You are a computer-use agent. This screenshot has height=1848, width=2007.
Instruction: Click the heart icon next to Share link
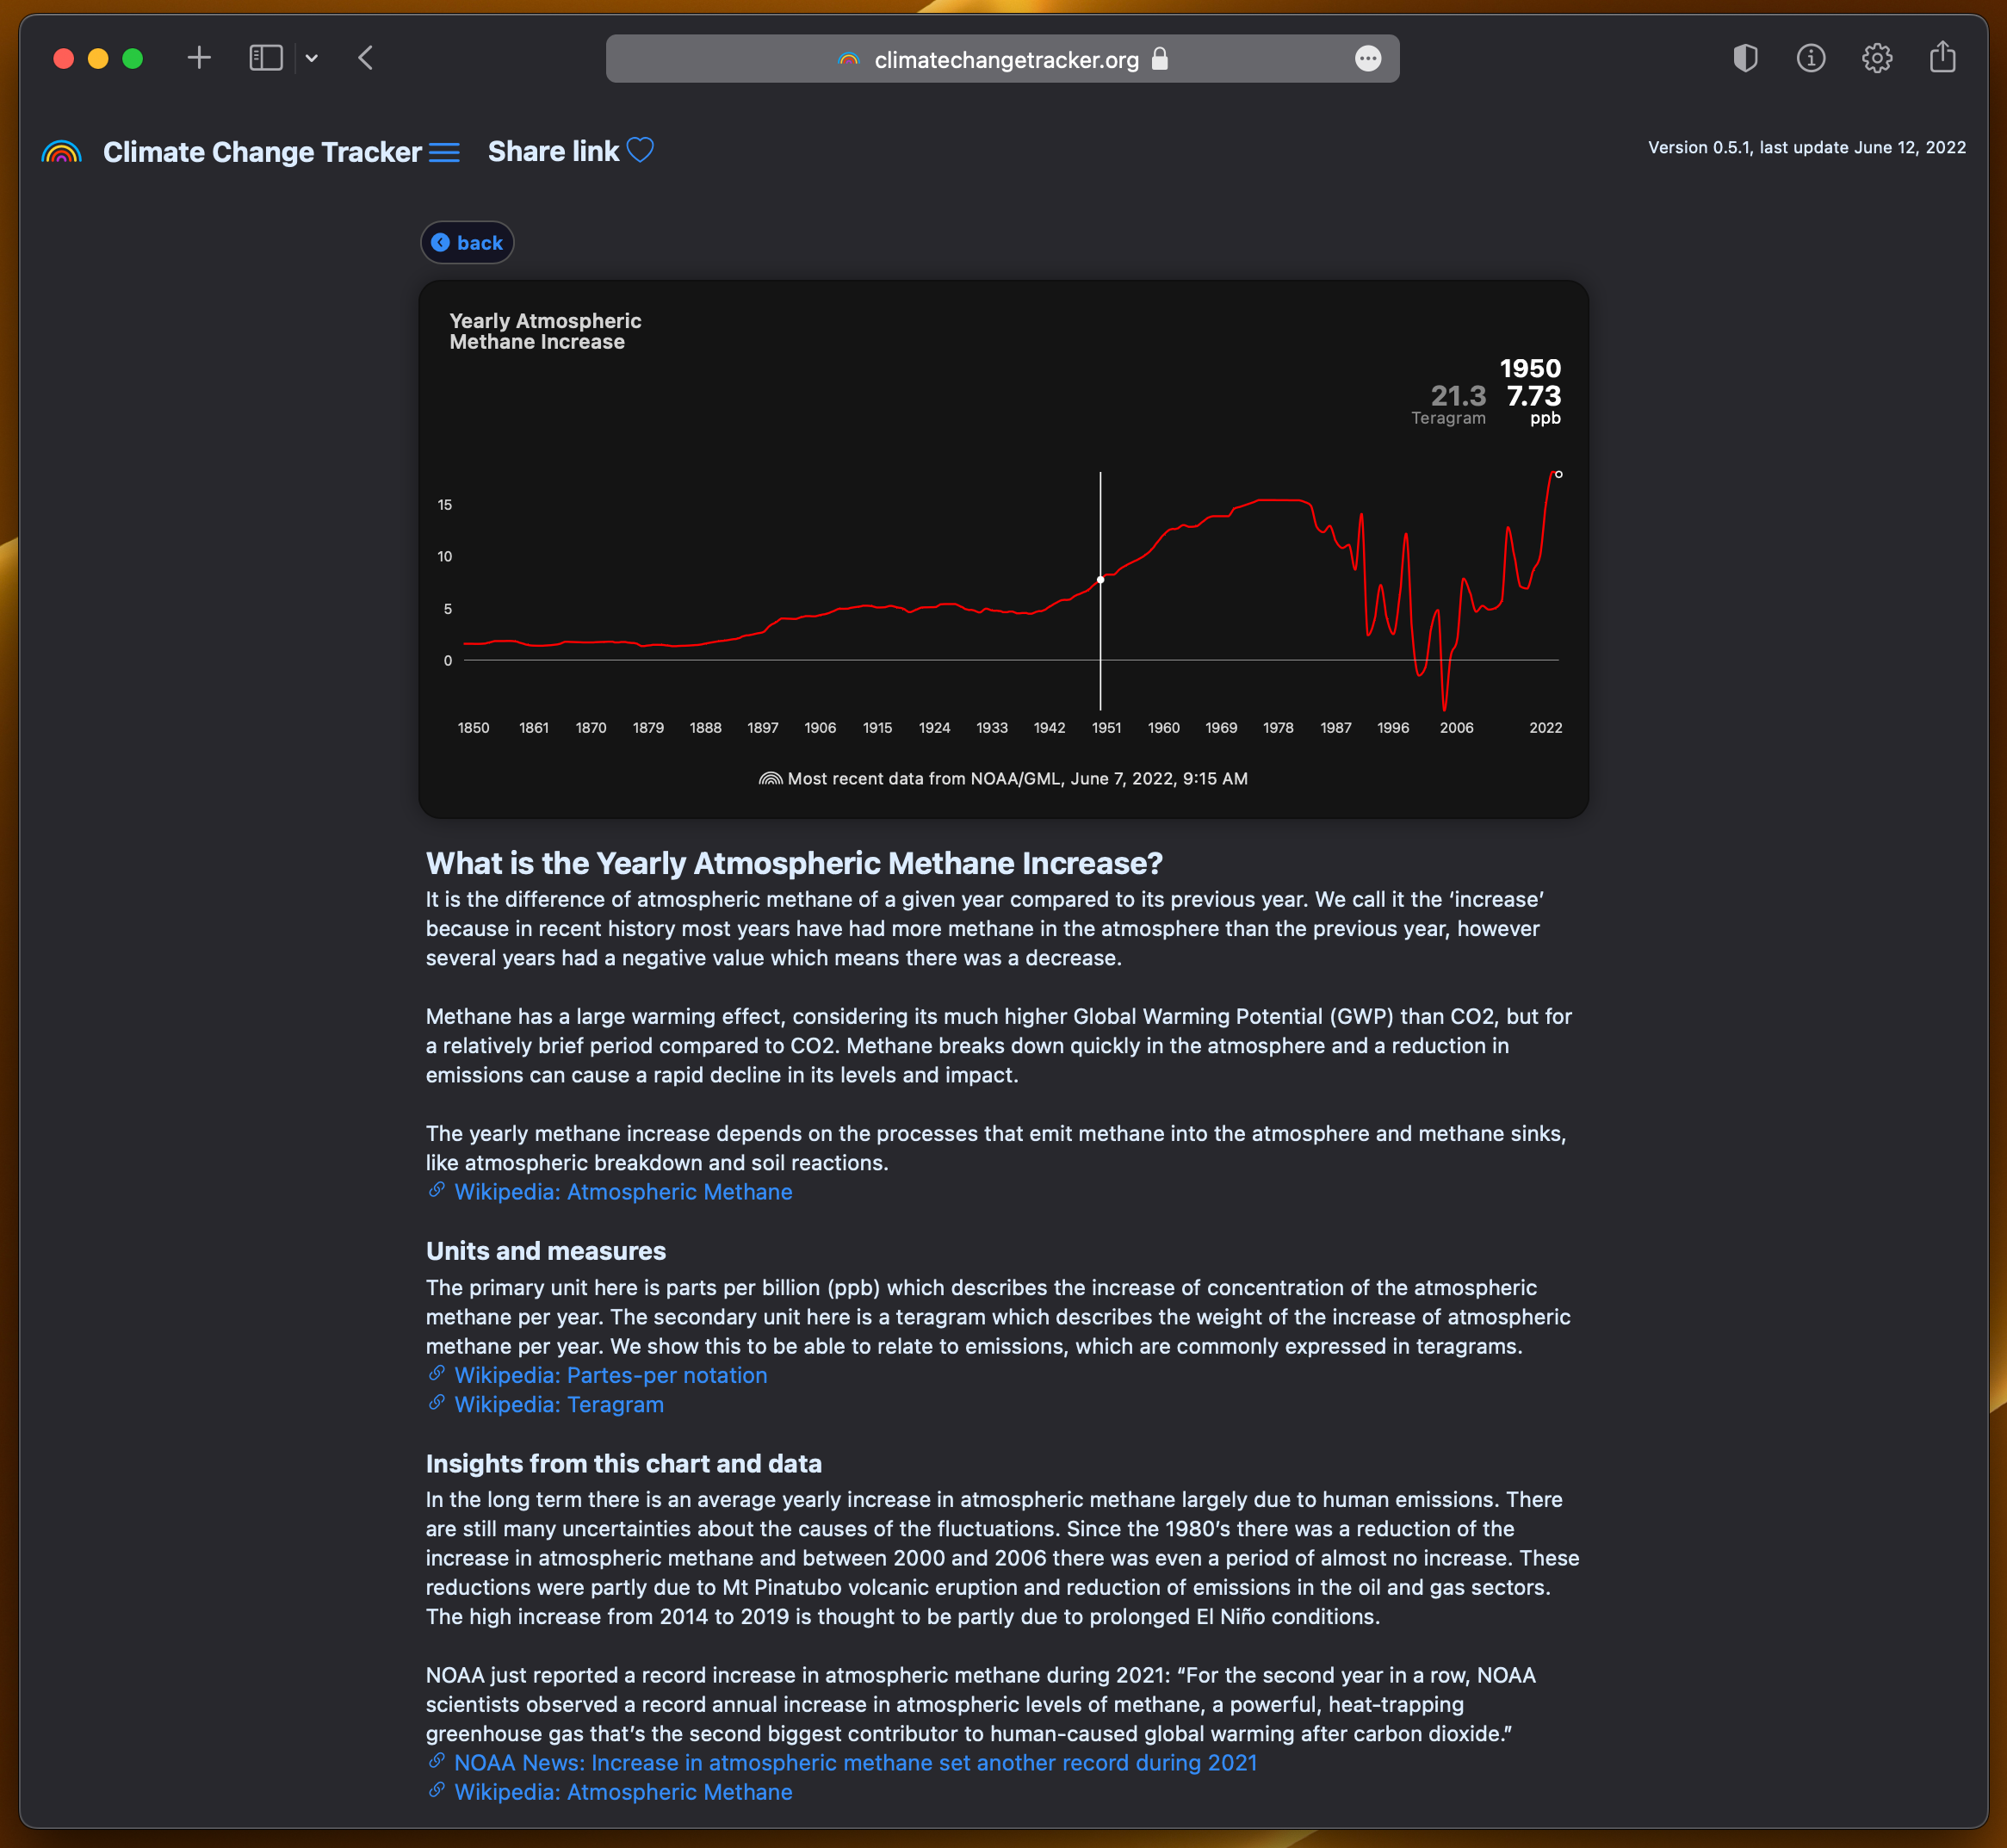tap(640, 150)
